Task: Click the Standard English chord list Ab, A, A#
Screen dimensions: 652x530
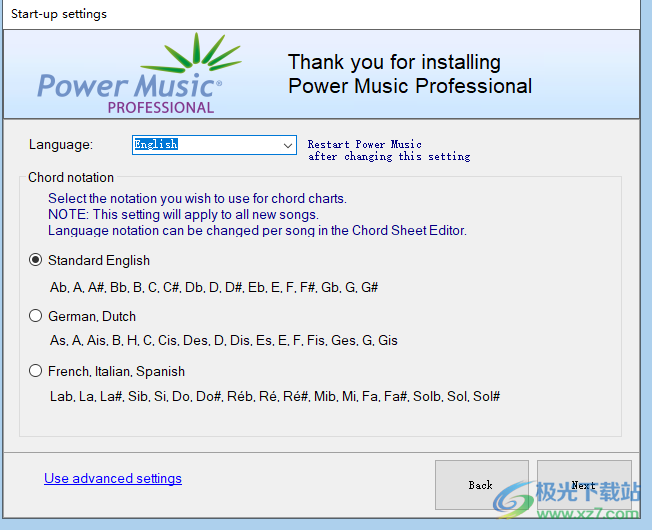Action: (x=214, y=287)
